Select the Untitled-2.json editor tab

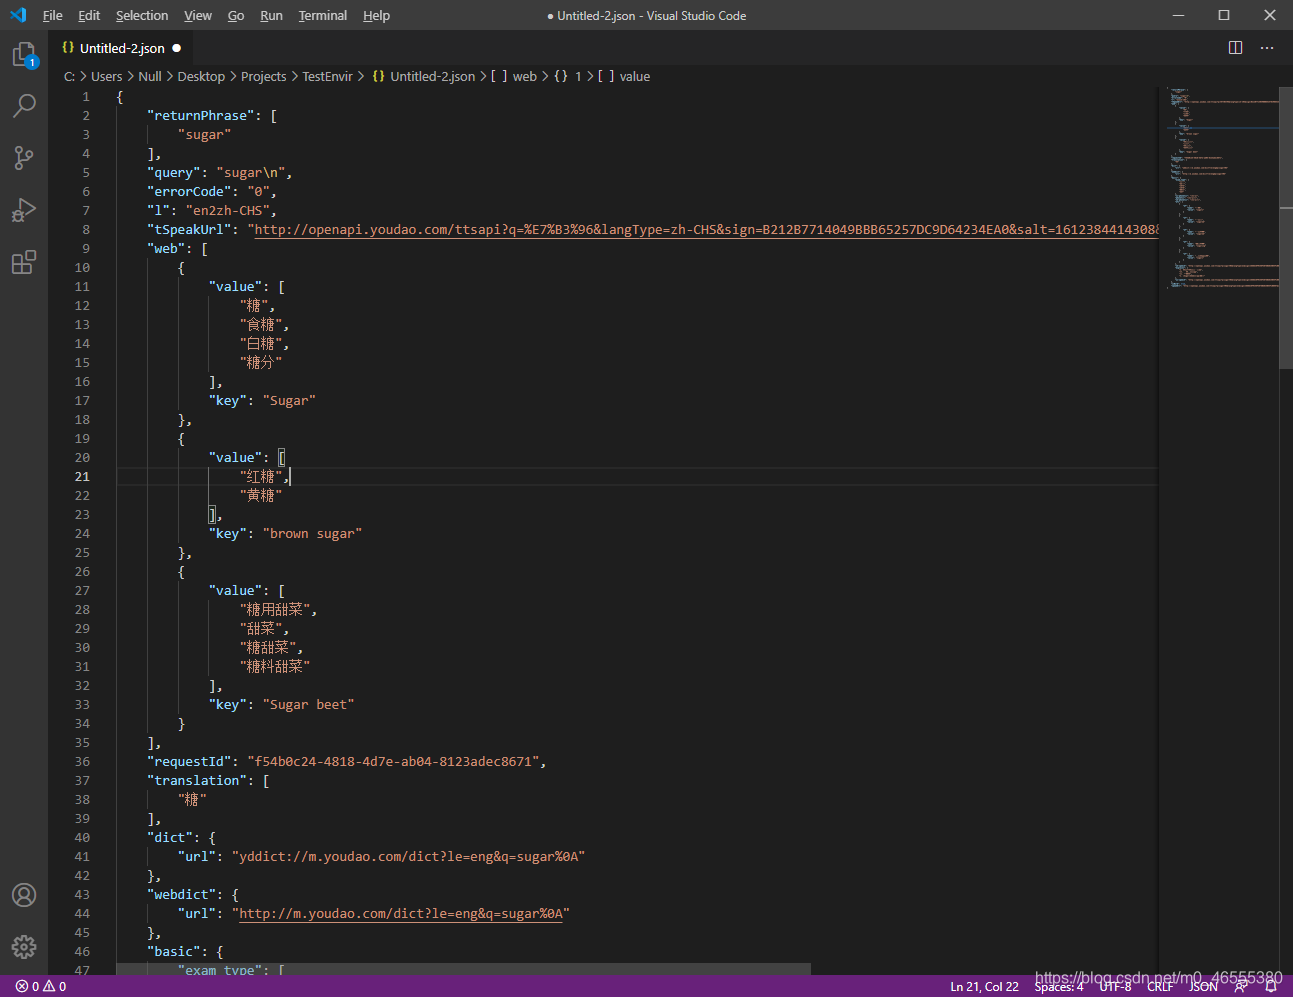coord(120,48)
